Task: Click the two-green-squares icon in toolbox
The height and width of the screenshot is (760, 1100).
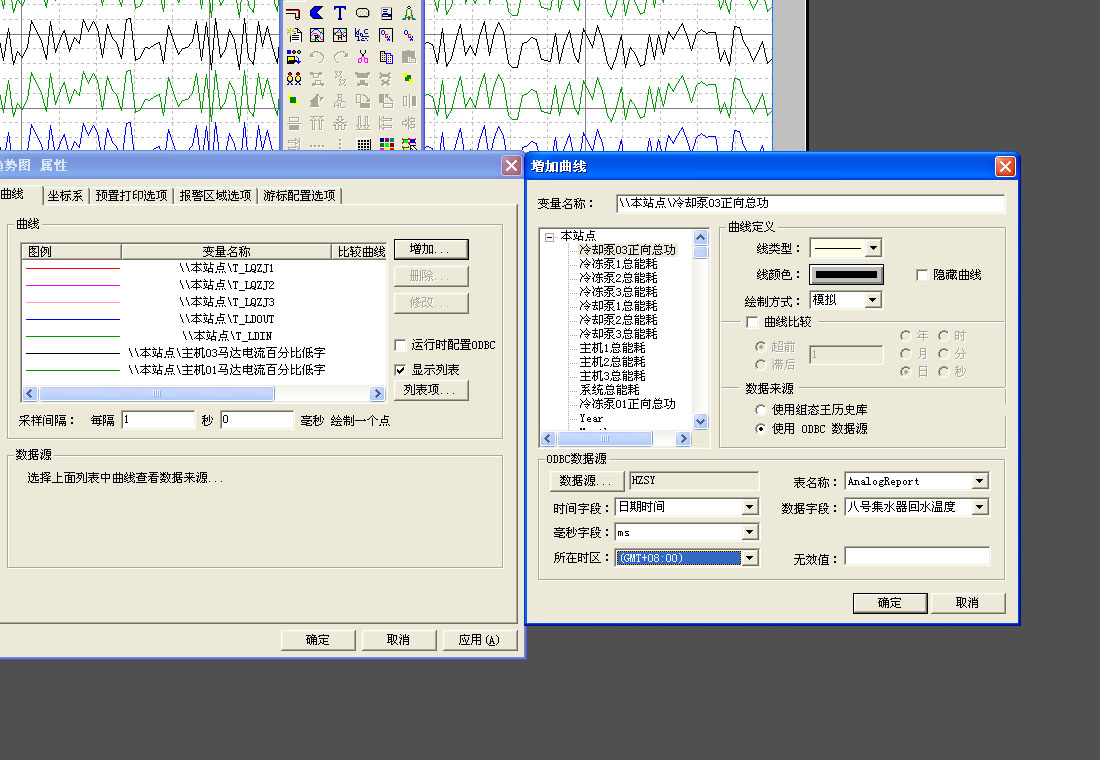Action: tap(408, 79)
